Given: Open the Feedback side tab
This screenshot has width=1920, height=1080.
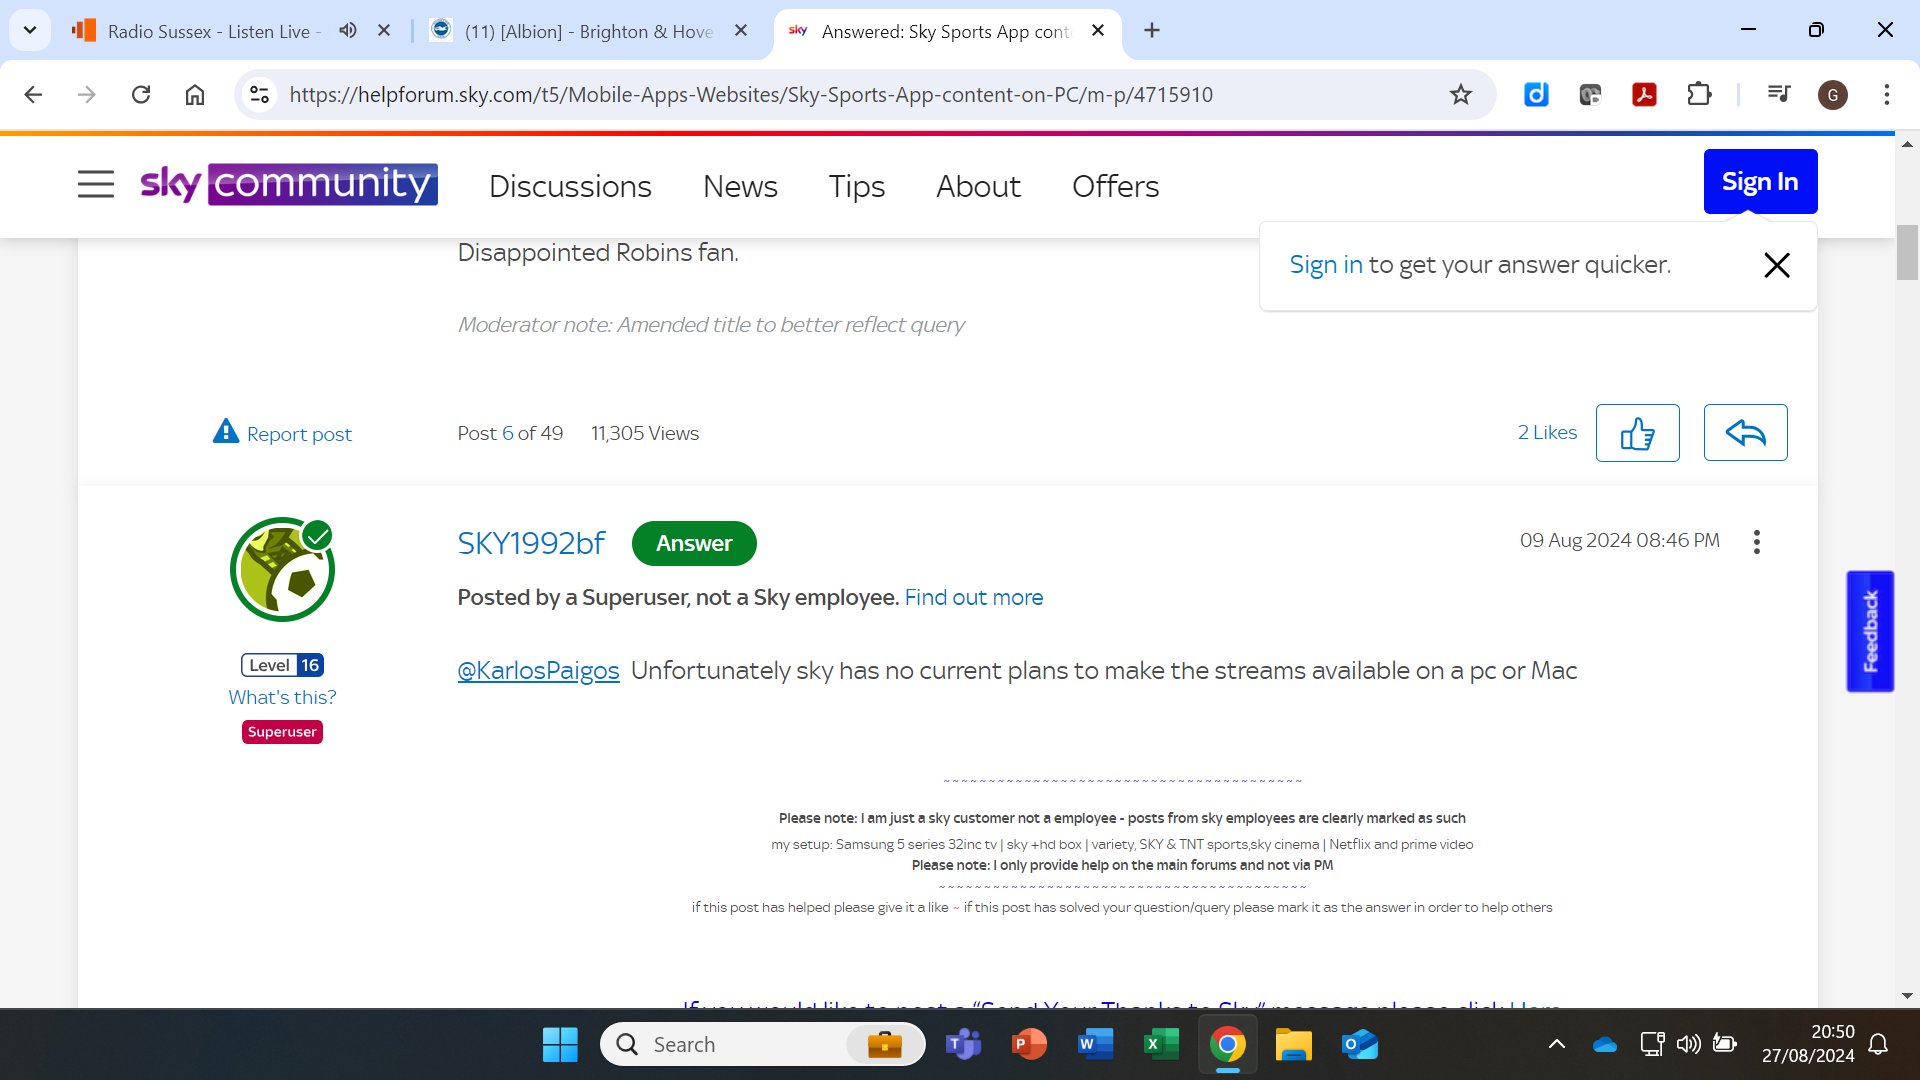Looking at the screenshot, I should (1870, 631).
